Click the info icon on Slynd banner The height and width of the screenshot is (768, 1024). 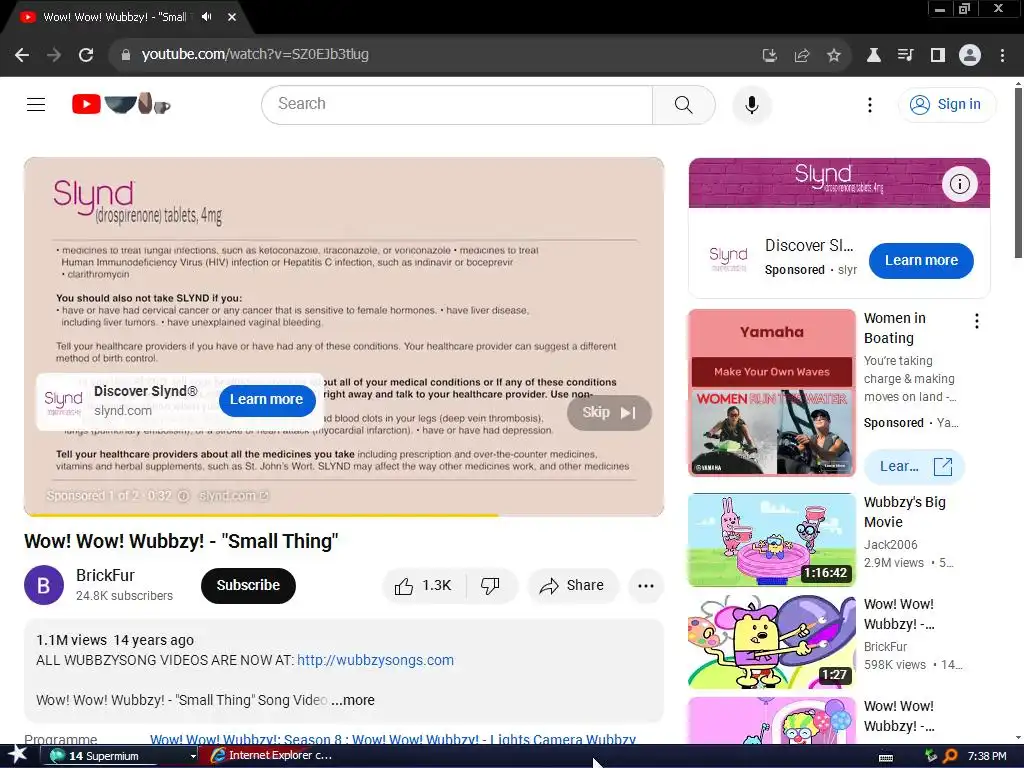959,184
